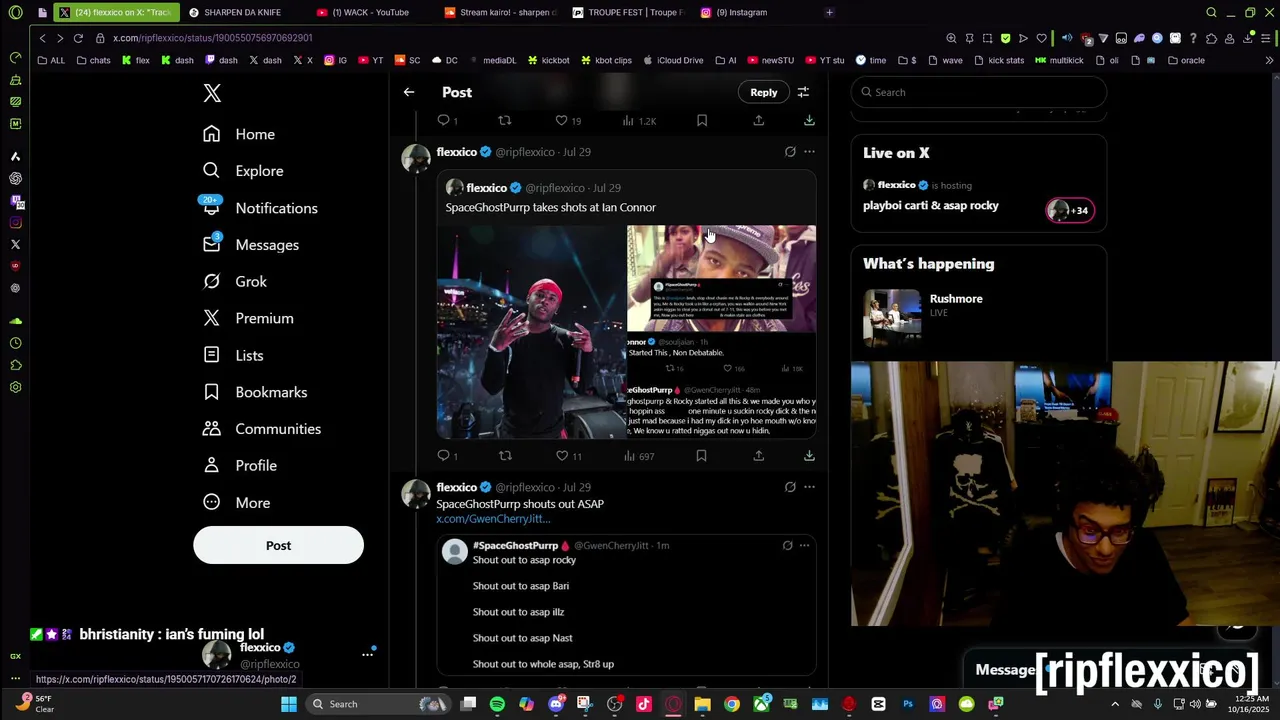Open more options on the Ian Connor post

point(809,152)
